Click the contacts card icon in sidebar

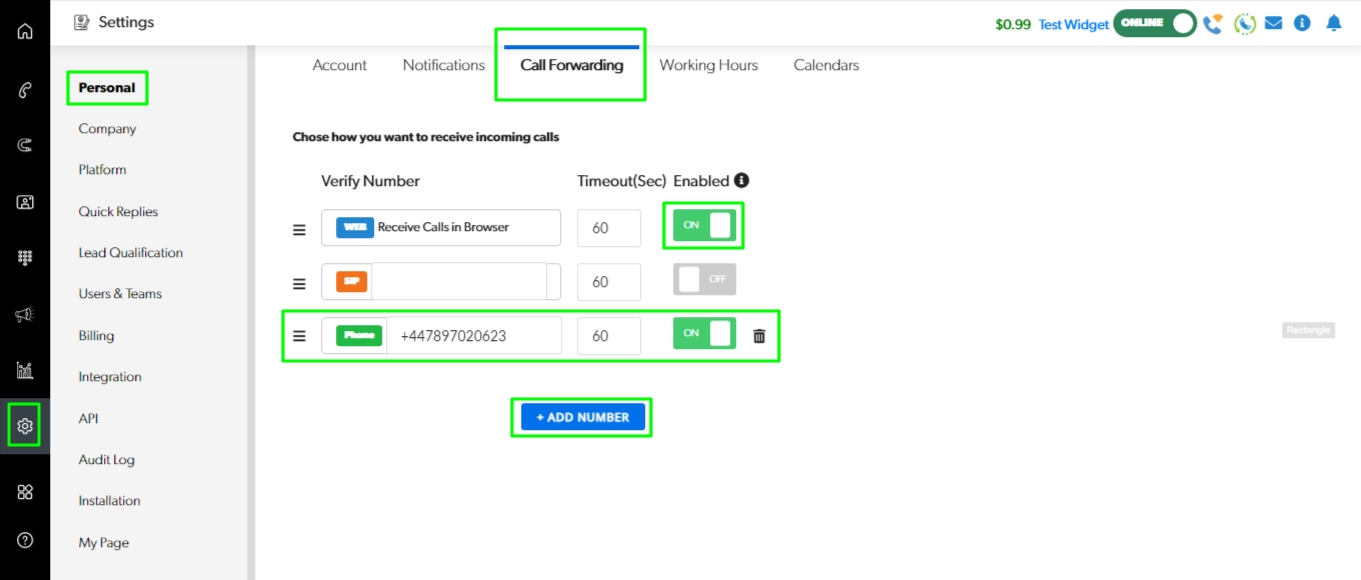click(25, 202)
